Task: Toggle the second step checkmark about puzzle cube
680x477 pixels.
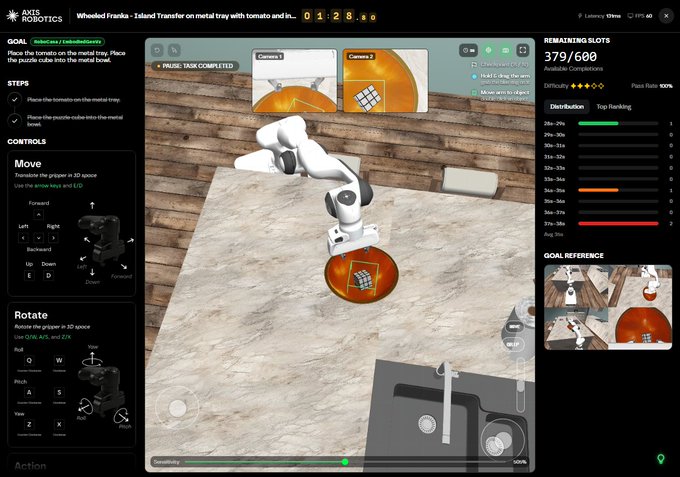Action: 15,121
